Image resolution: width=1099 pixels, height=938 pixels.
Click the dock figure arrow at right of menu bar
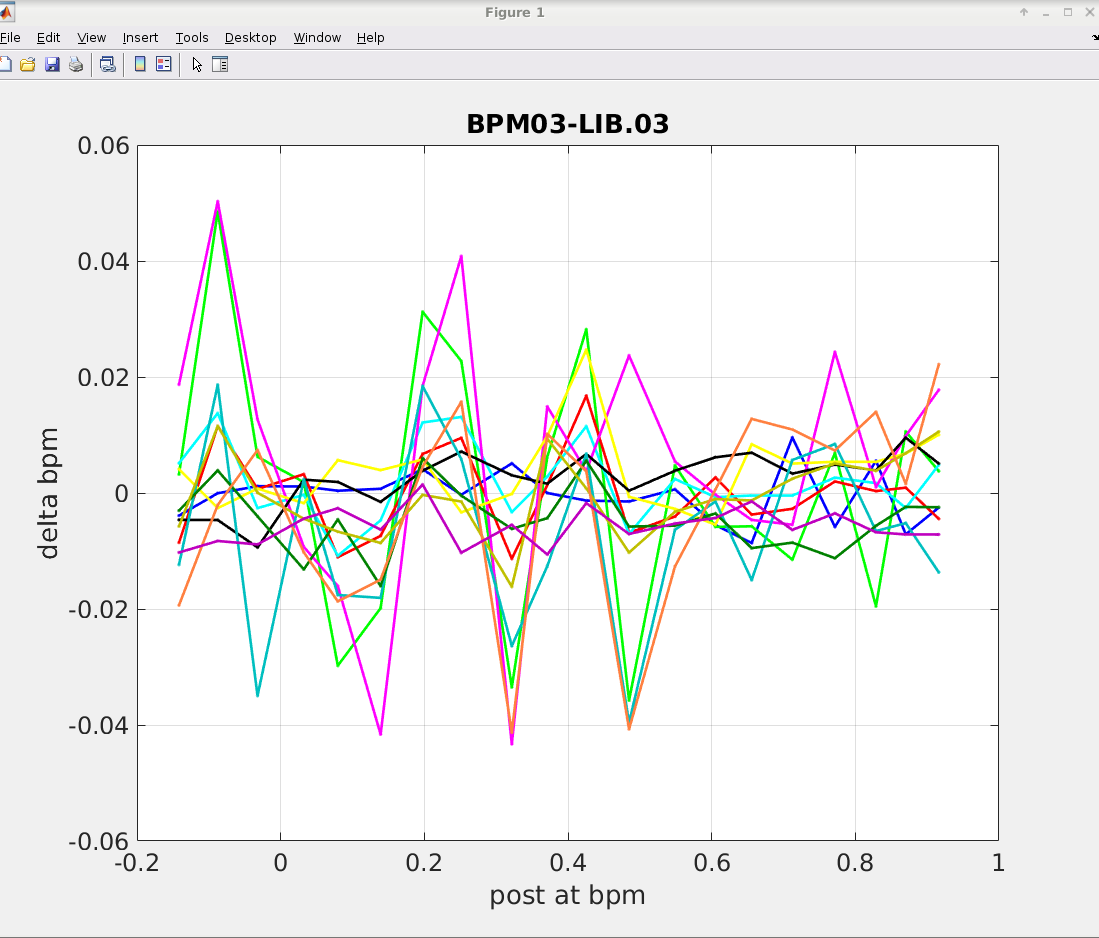click(x=1094, y=38)
